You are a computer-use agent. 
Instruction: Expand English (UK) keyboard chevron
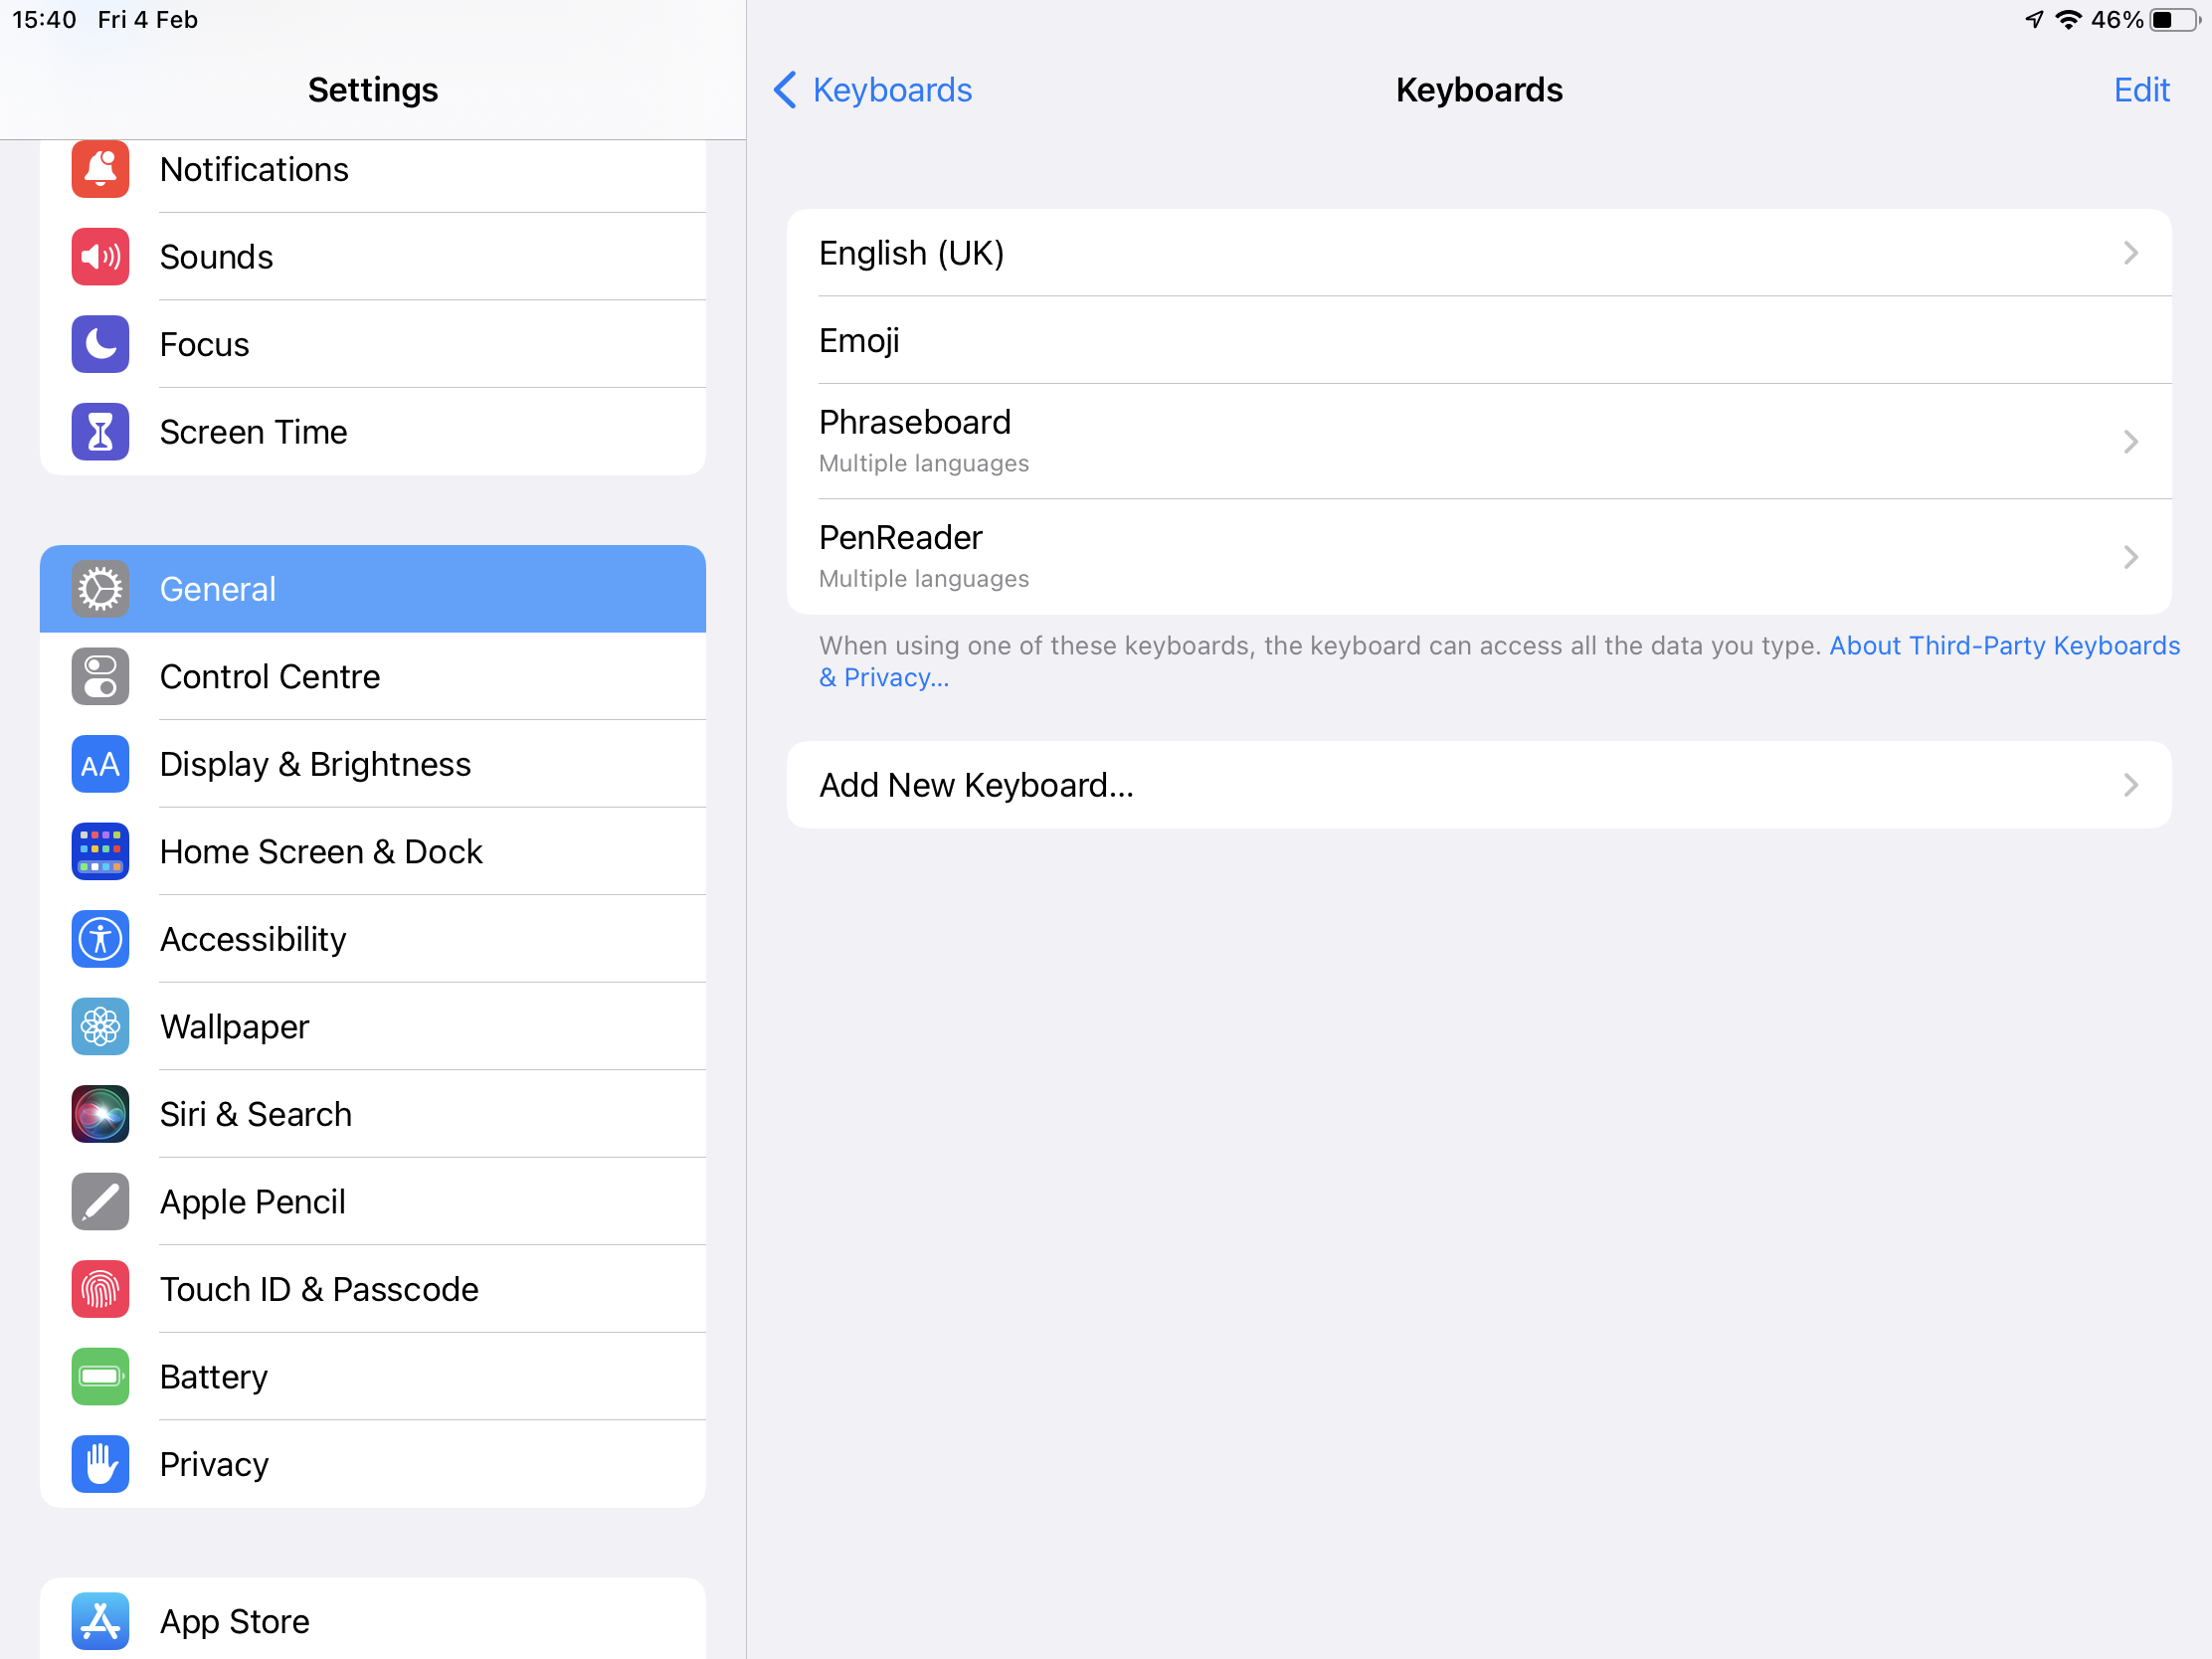(x=2131, y=253)
